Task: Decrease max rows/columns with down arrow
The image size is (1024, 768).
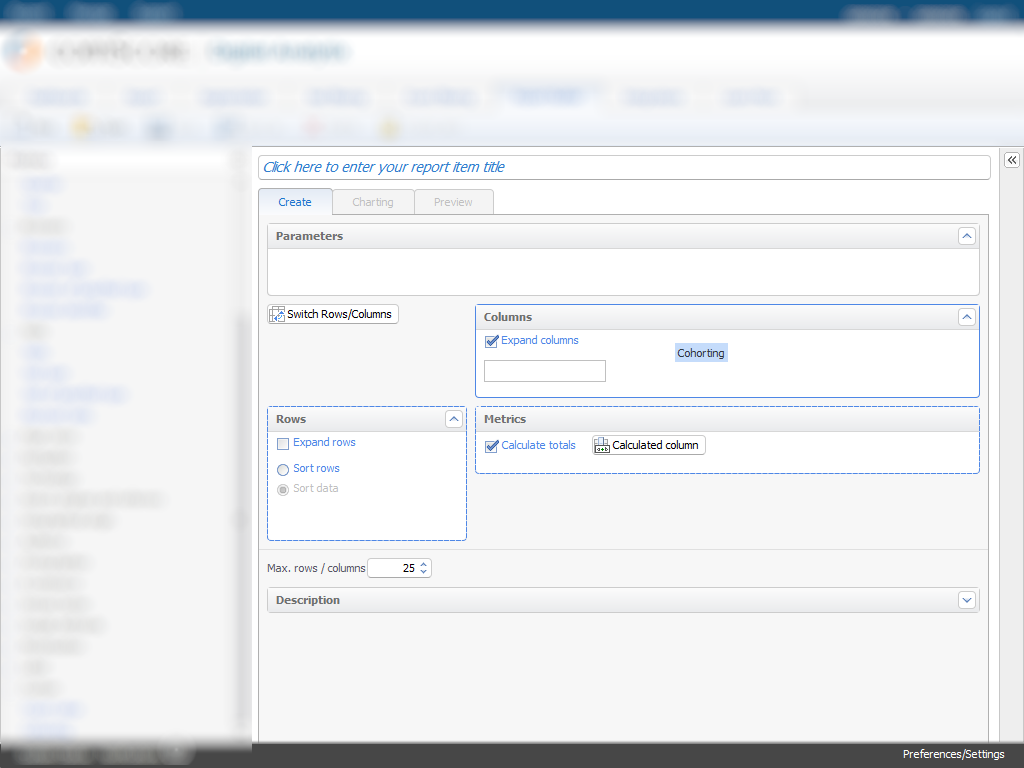Action: [424, 572]
